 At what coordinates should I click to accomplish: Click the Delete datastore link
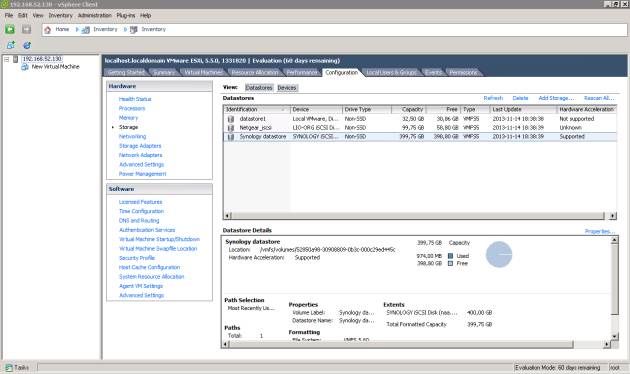pyautogui.click(x=520, y=98)
